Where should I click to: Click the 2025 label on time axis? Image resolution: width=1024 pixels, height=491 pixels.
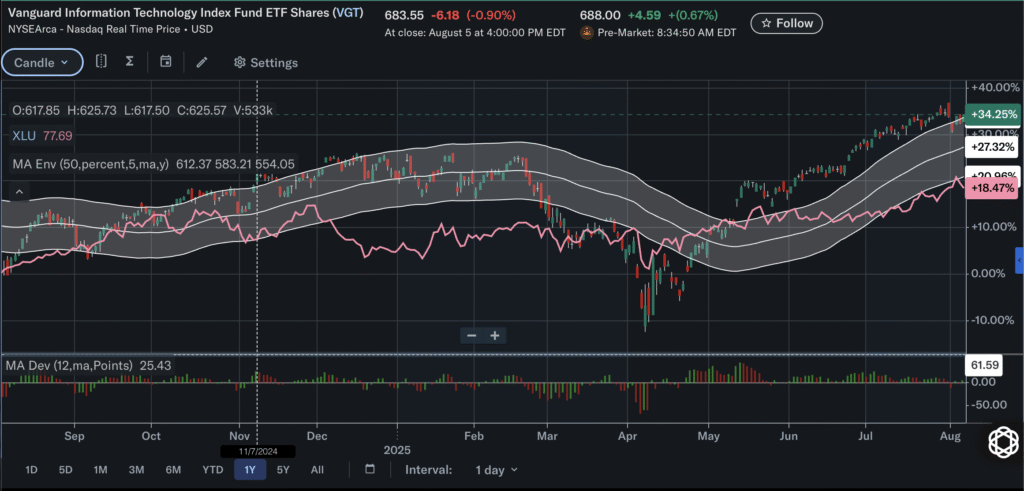396,451
